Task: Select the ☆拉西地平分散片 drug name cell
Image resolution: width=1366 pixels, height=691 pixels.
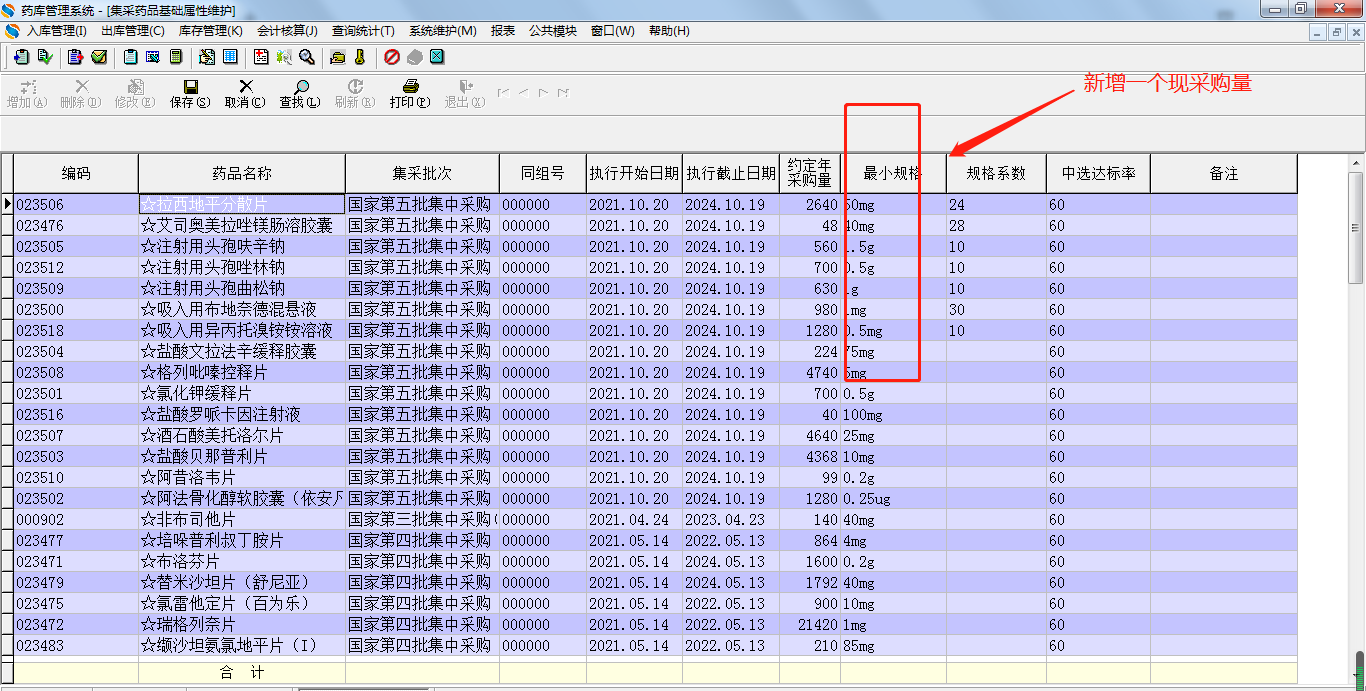Action: (x=242, y=204)
